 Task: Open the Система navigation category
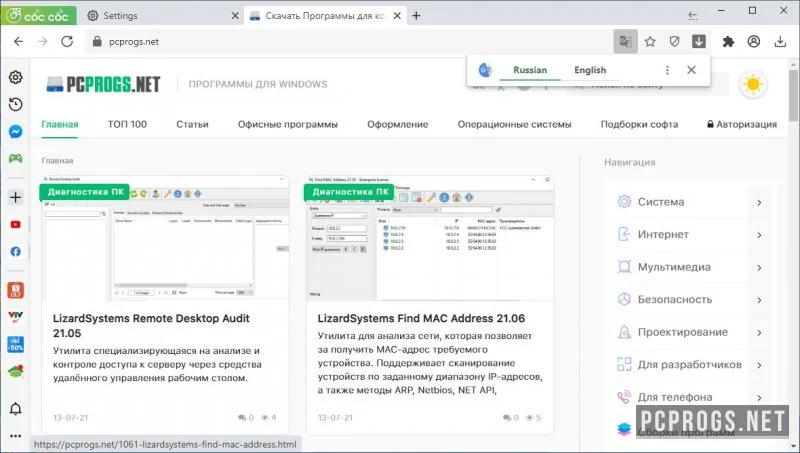pos(661,202)
